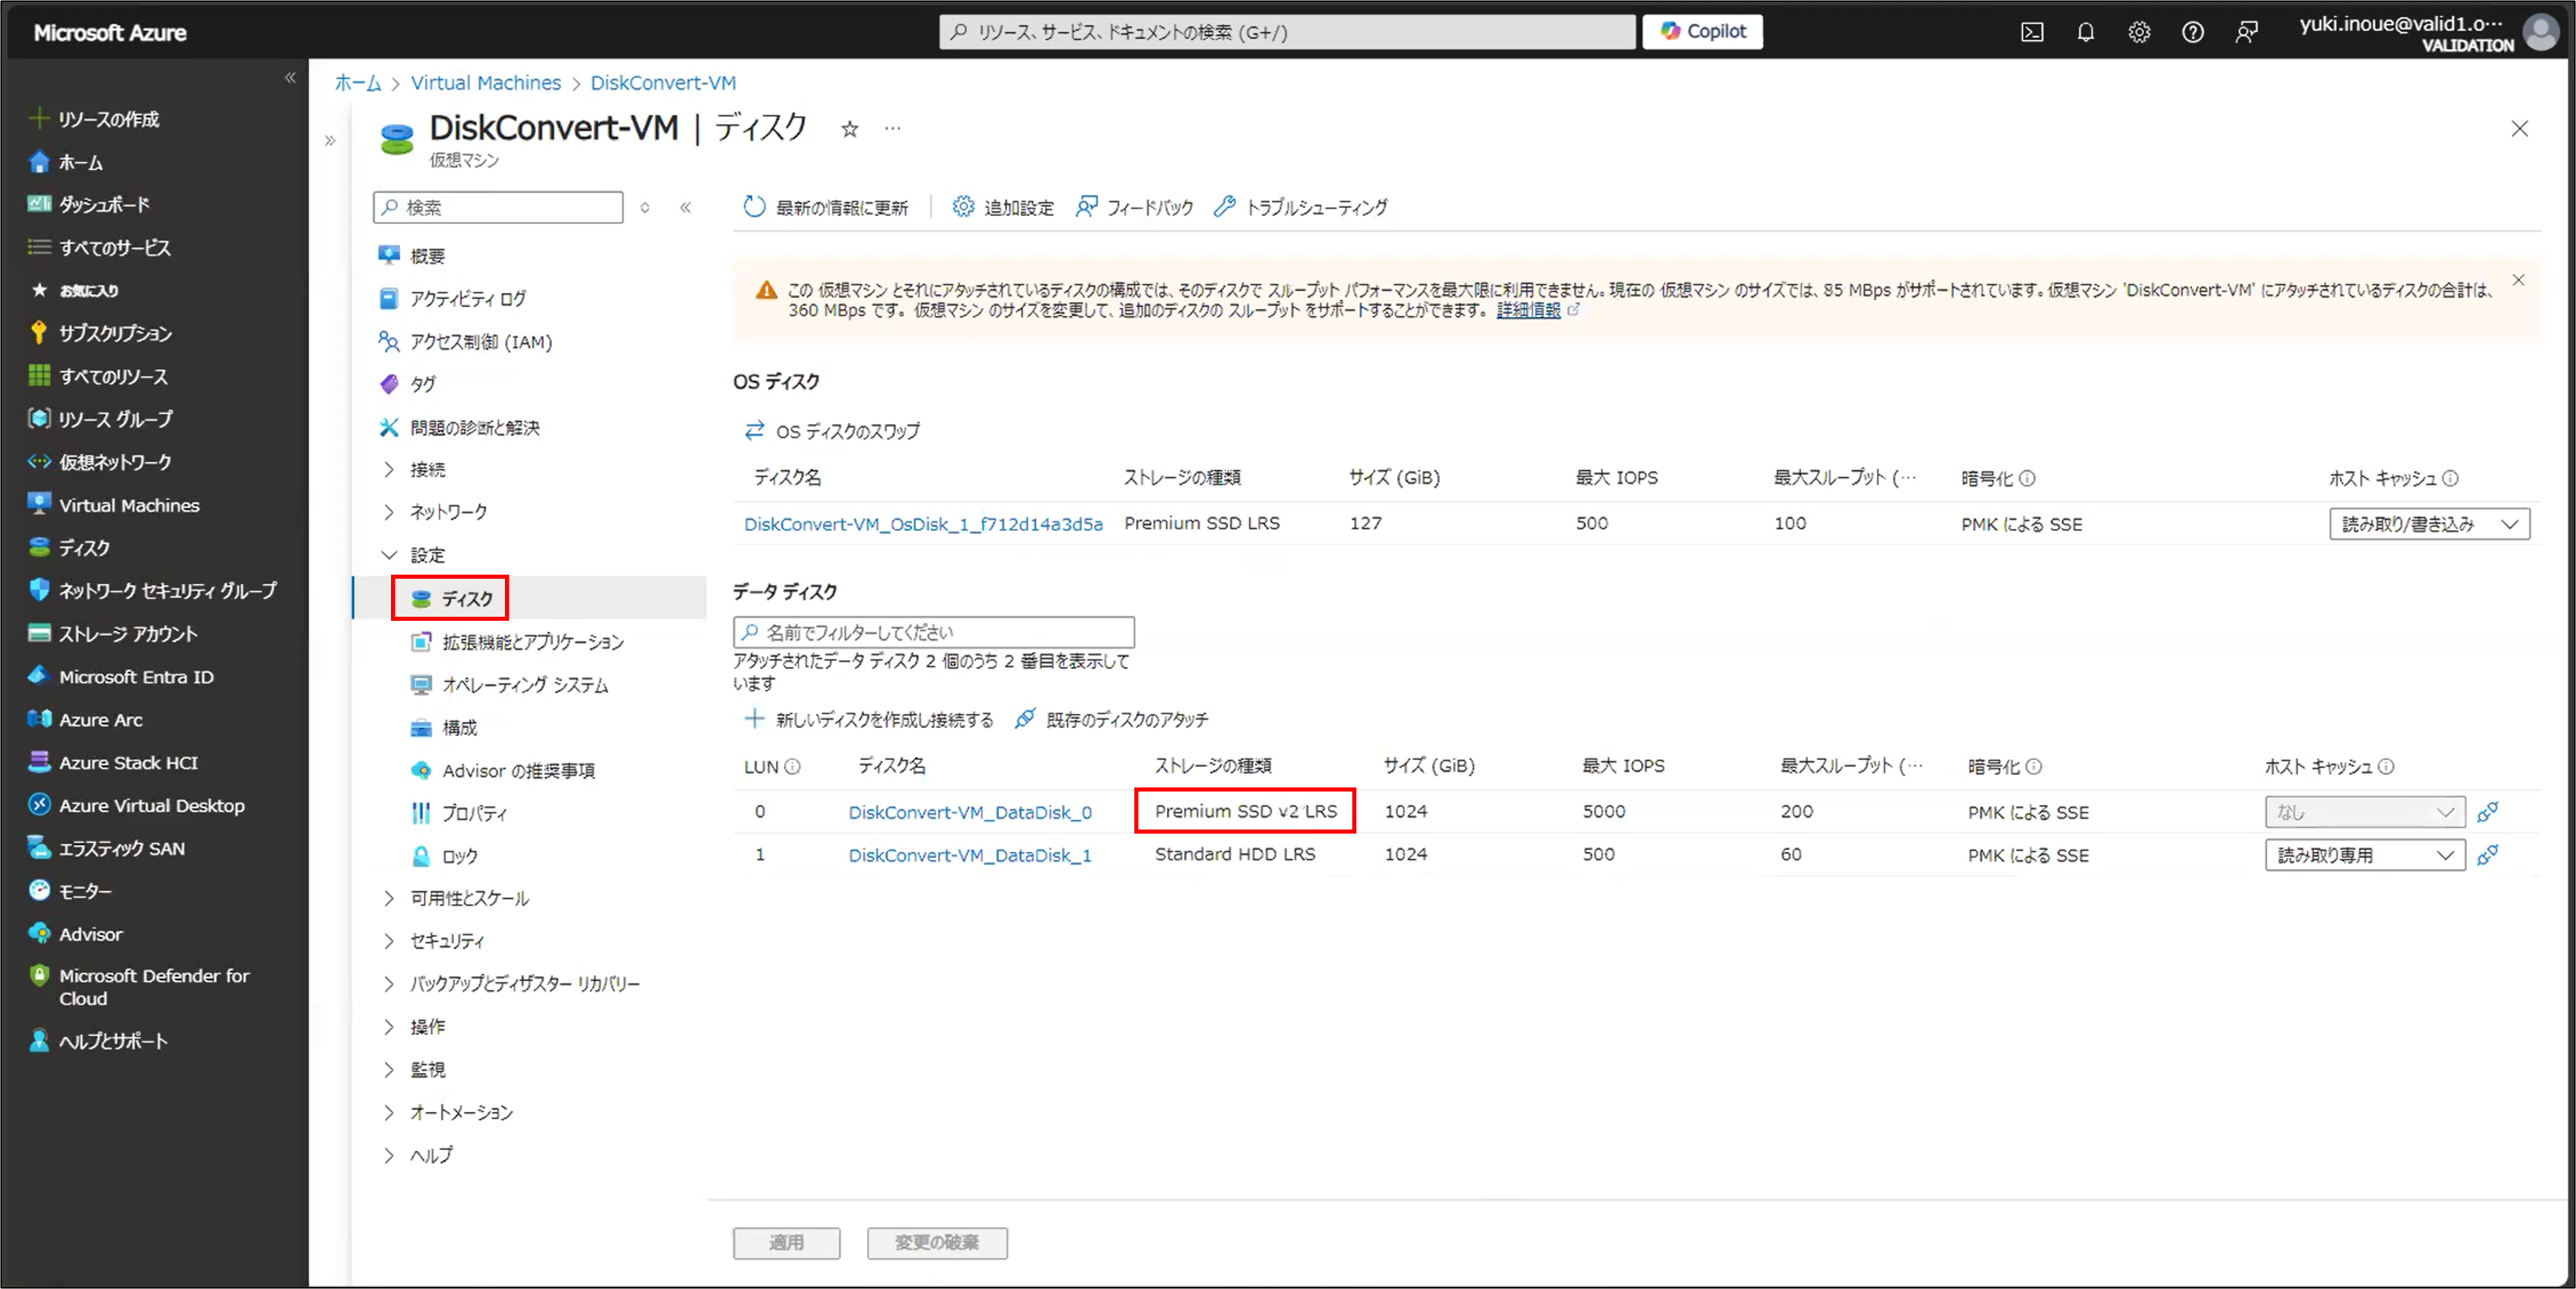Open Additional settings (追加設定)
Screen dimensions: 2576x1289
click(1003, 207)
